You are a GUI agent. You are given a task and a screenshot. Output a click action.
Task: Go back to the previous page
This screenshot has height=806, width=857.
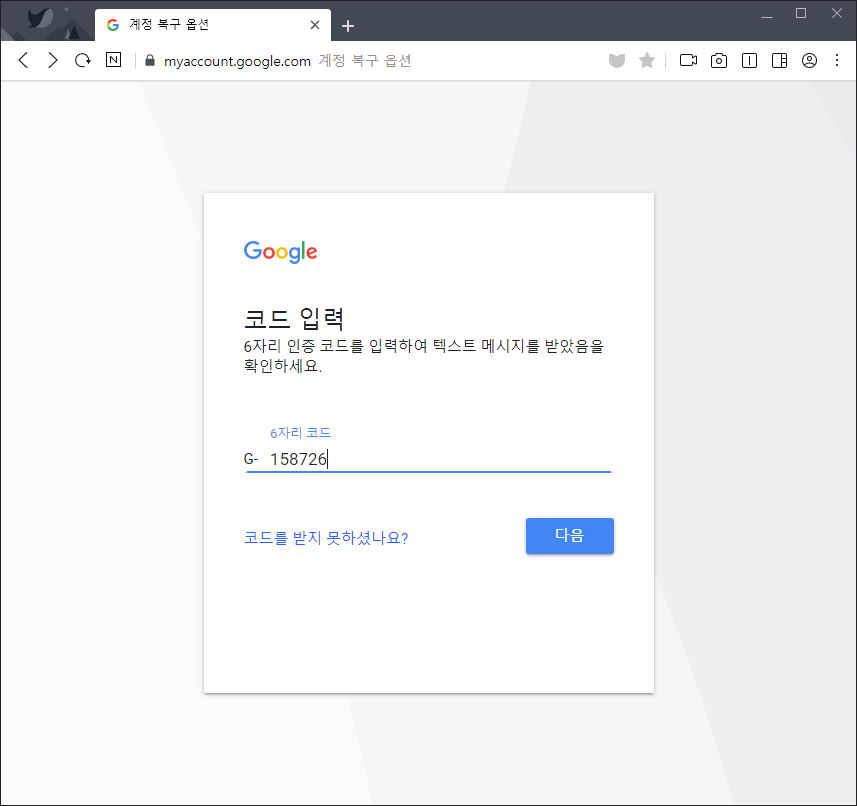click(23, 60)
